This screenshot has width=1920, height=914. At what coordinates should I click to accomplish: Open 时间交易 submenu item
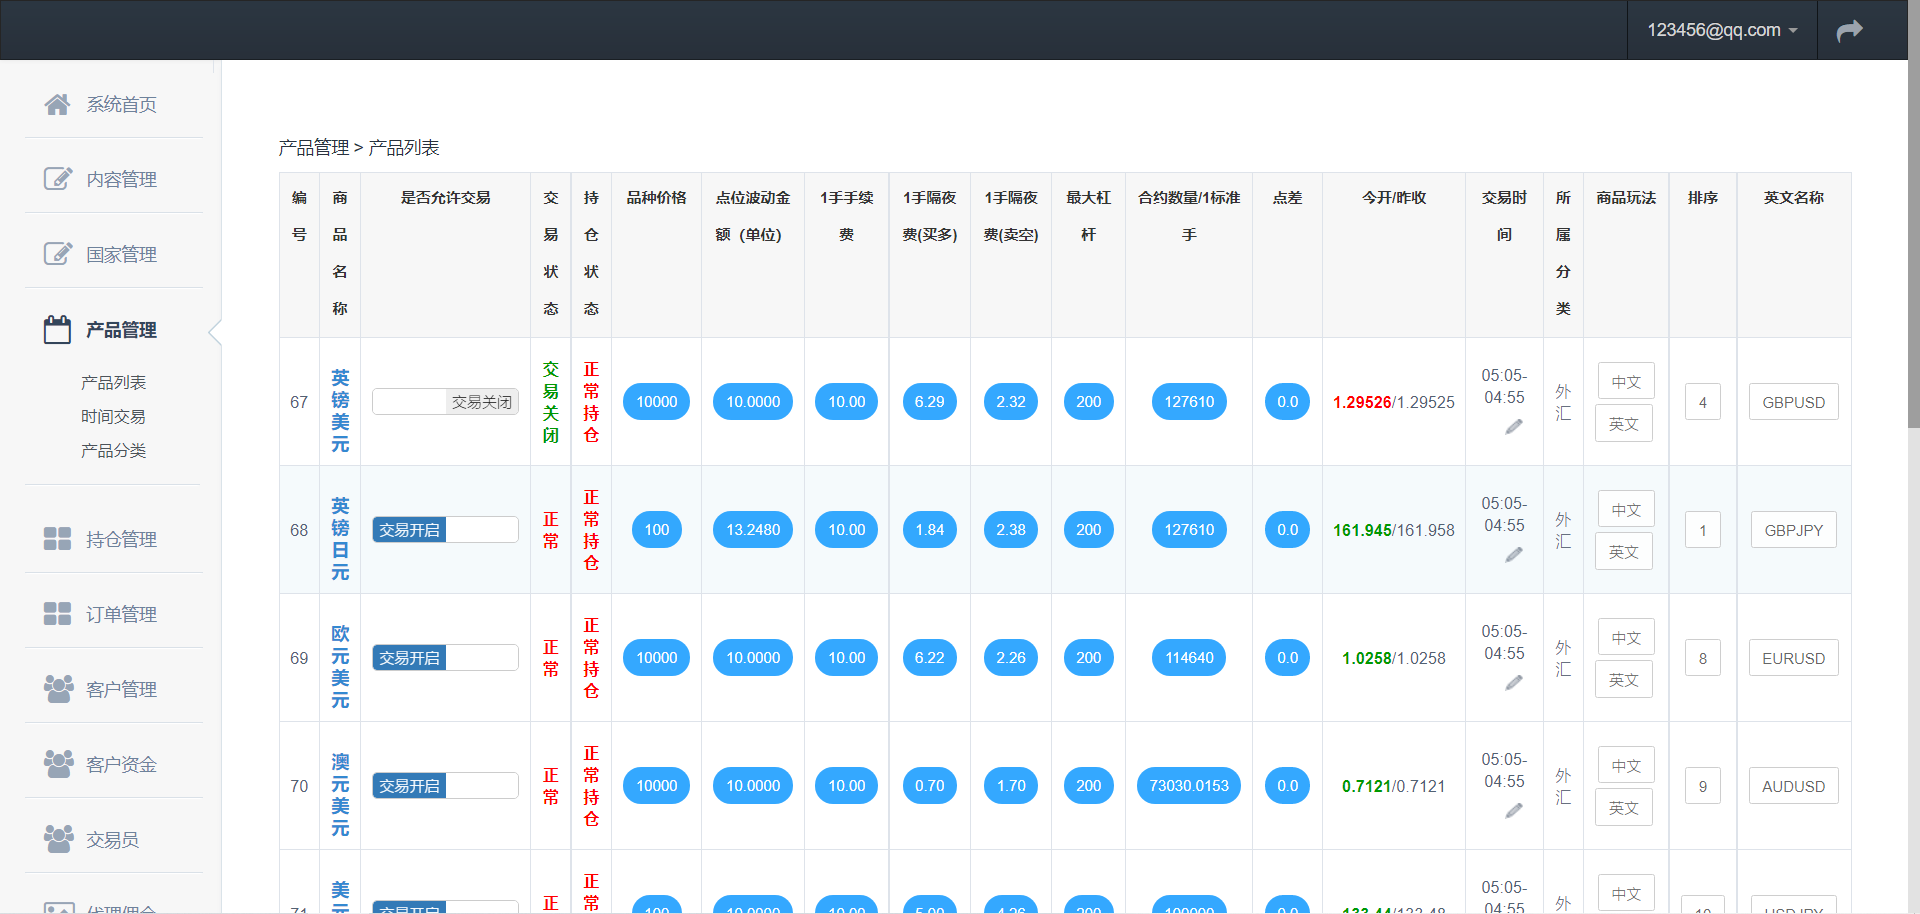pos(113,417)
